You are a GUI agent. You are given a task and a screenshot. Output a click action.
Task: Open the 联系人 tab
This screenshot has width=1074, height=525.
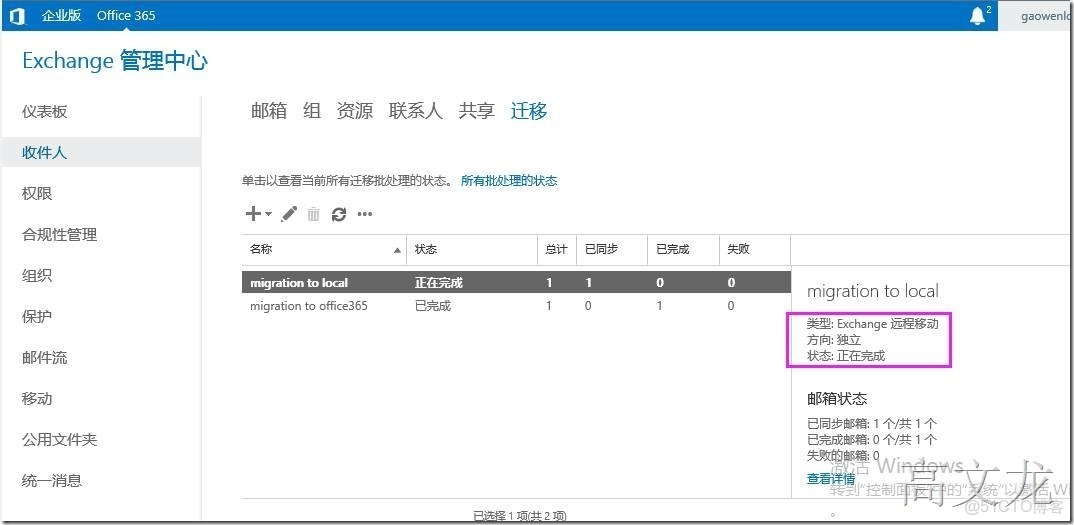pyautogui.click(x=416, y=110)
